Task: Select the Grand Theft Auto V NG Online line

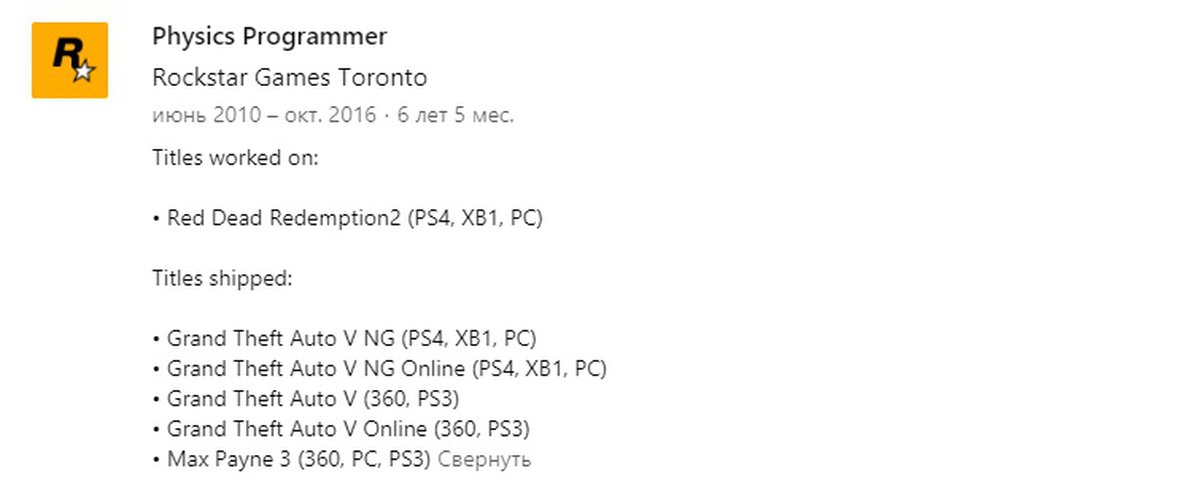Action: 386,369
